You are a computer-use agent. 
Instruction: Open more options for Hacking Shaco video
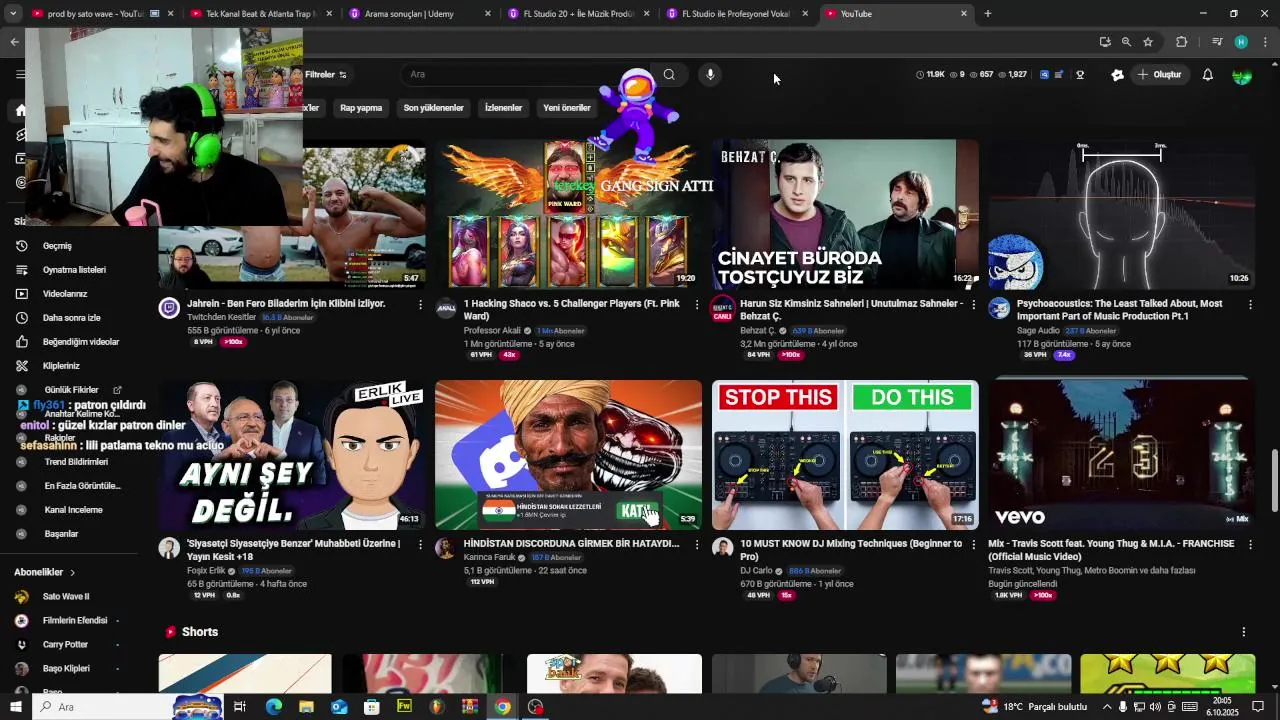click(697, 304)
